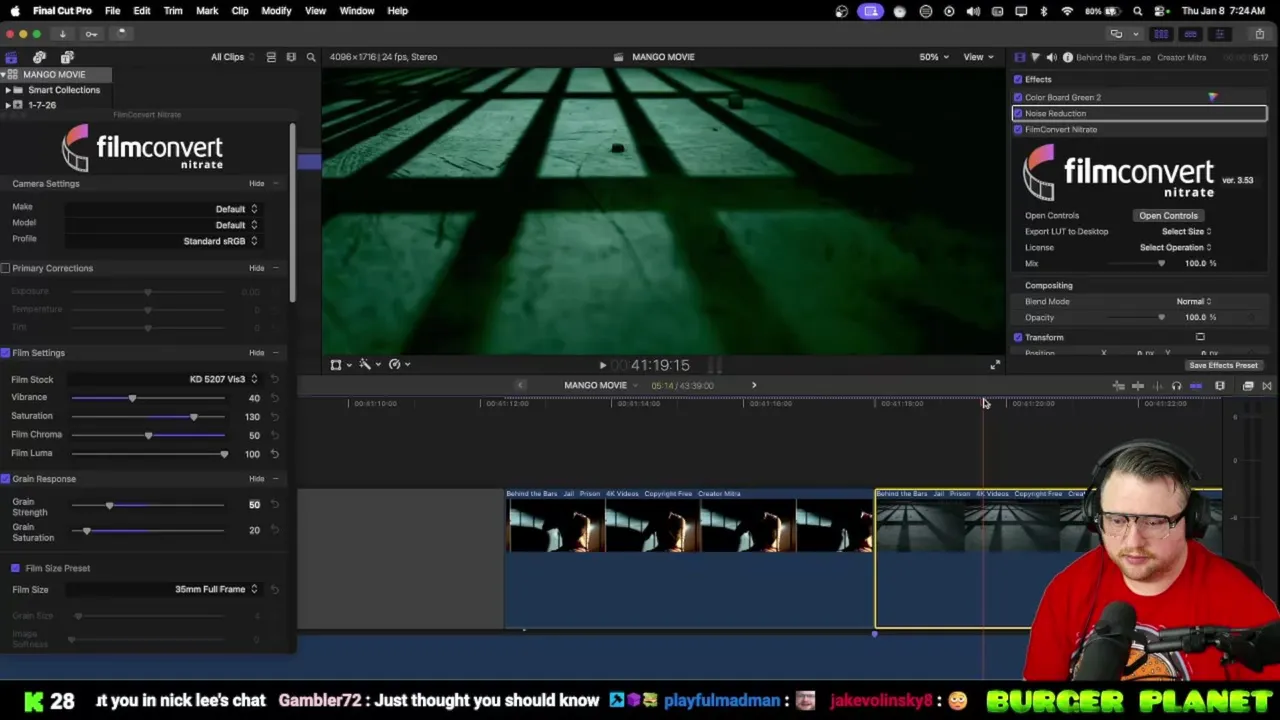Switch to the Color inspector icon
Viewport: 1280px width, 720px height.
pyautogui.click(x=1035, y=57)
